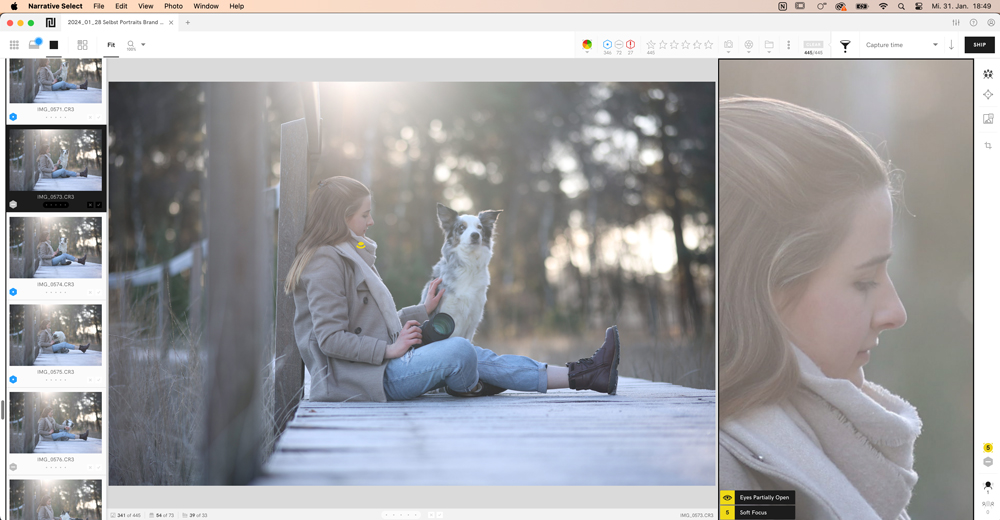This screenshot has width=1000, height=520.
Task: Open three-dot more options menu
Action: coord(788,45)
